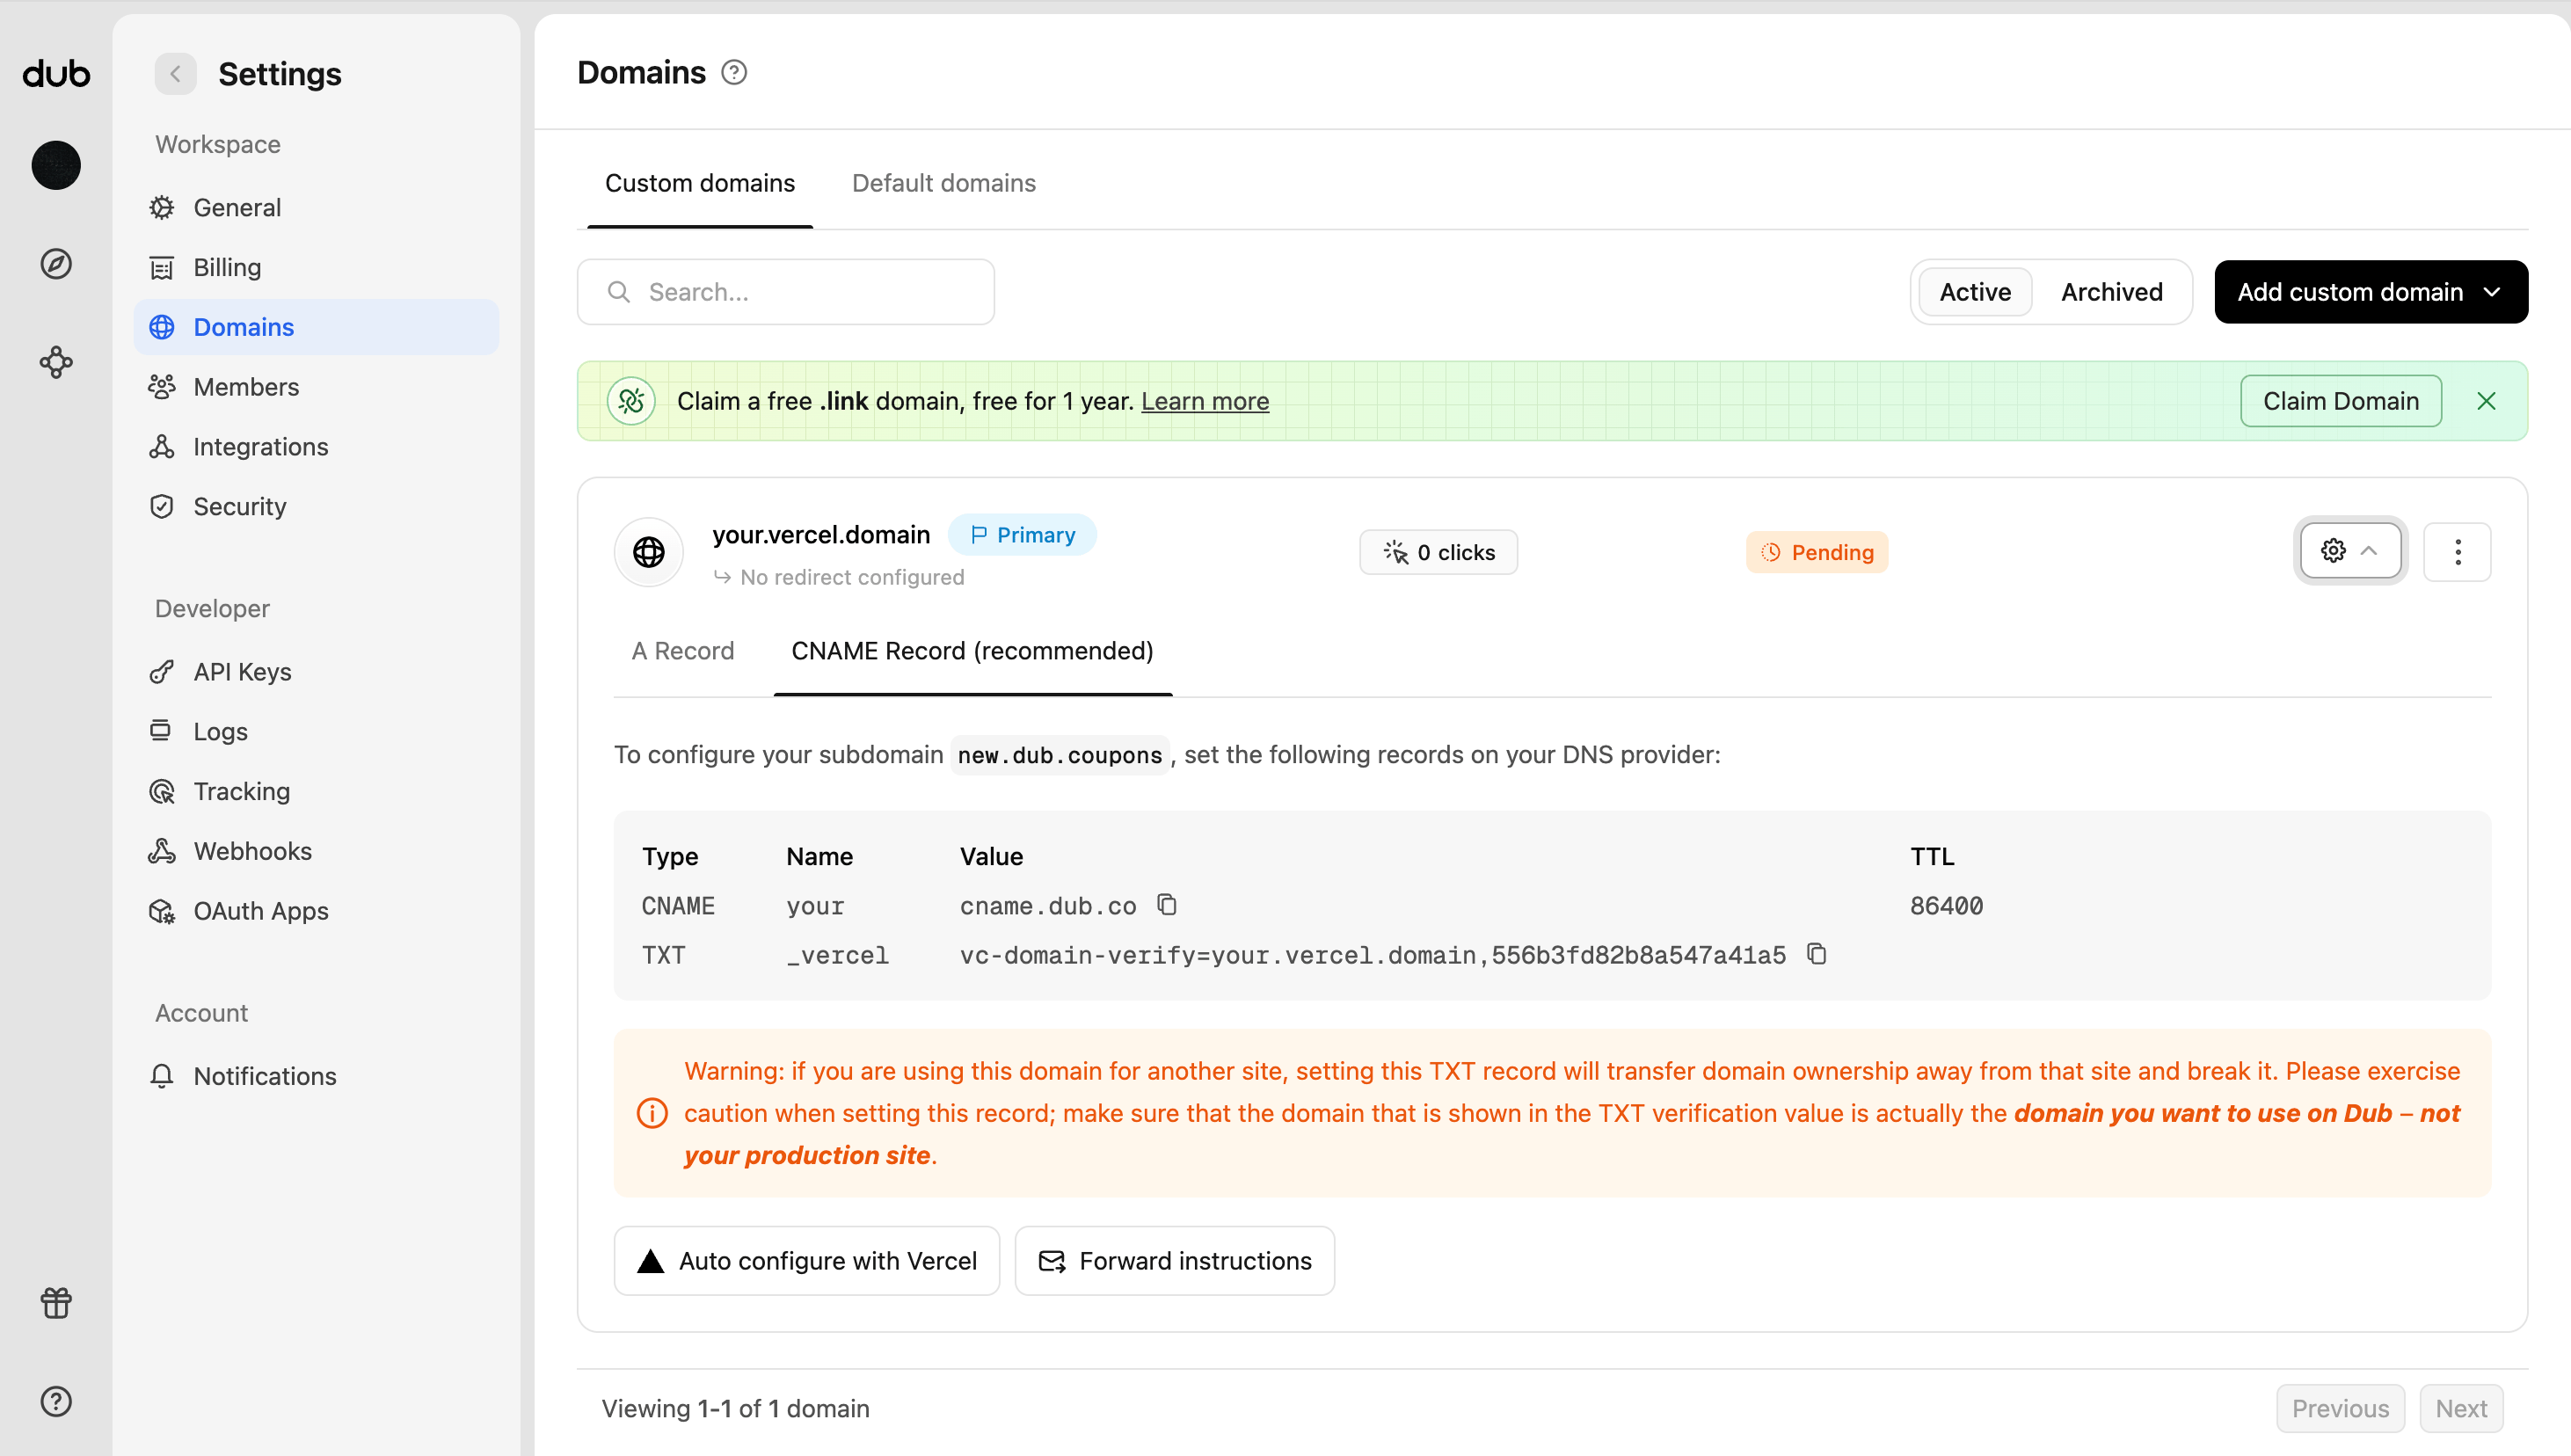Collapse the domain configuration gear toggle
Image resolution: width=2571 pixels, height=1456 pixels.
[x=2350, y=551]
